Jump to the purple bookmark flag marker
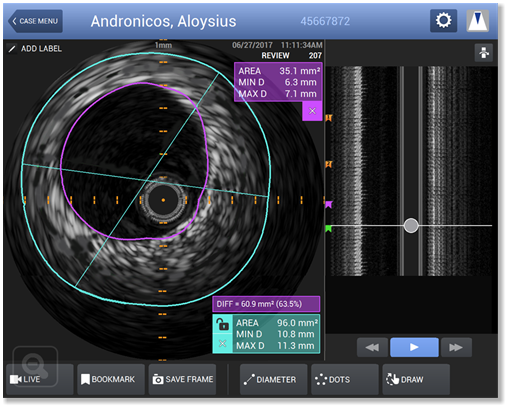This screenshot has width=511, height=411. click(329, 204)
